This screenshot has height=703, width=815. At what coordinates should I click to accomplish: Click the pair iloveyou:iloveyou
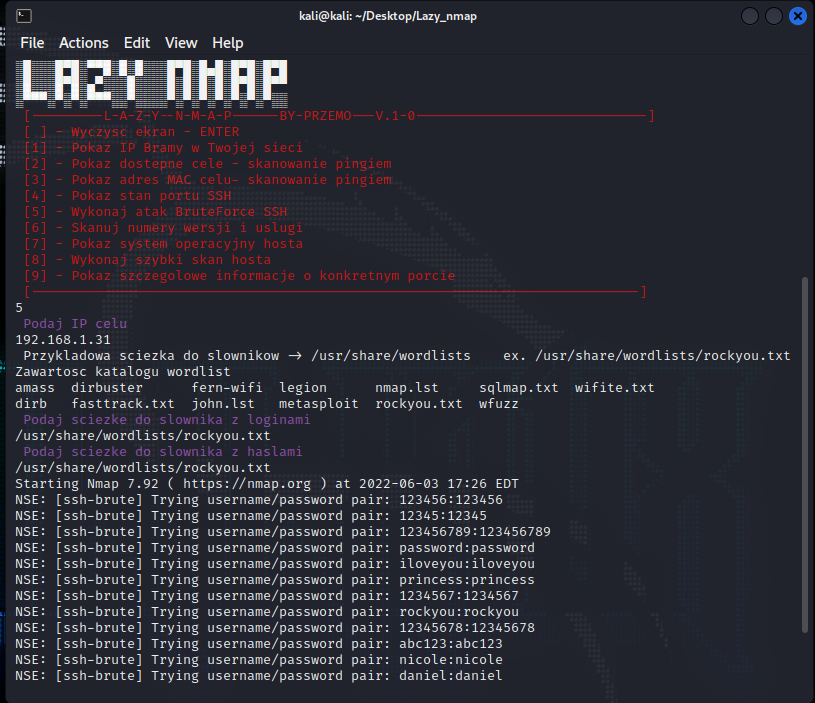(467, 564)
